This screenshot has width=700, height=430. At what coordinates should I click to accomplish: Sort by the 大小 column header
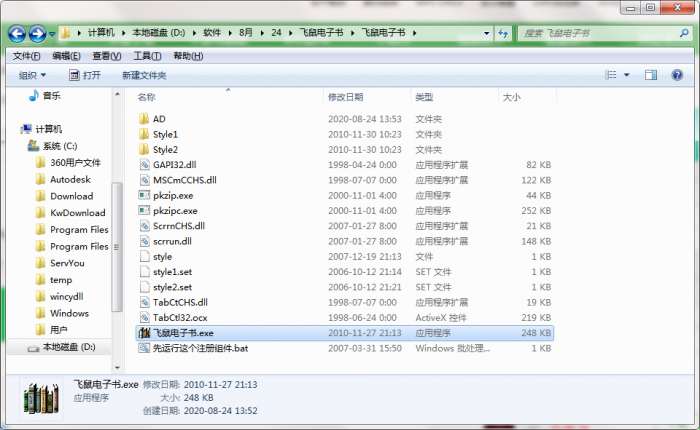[x=512, y=97]
